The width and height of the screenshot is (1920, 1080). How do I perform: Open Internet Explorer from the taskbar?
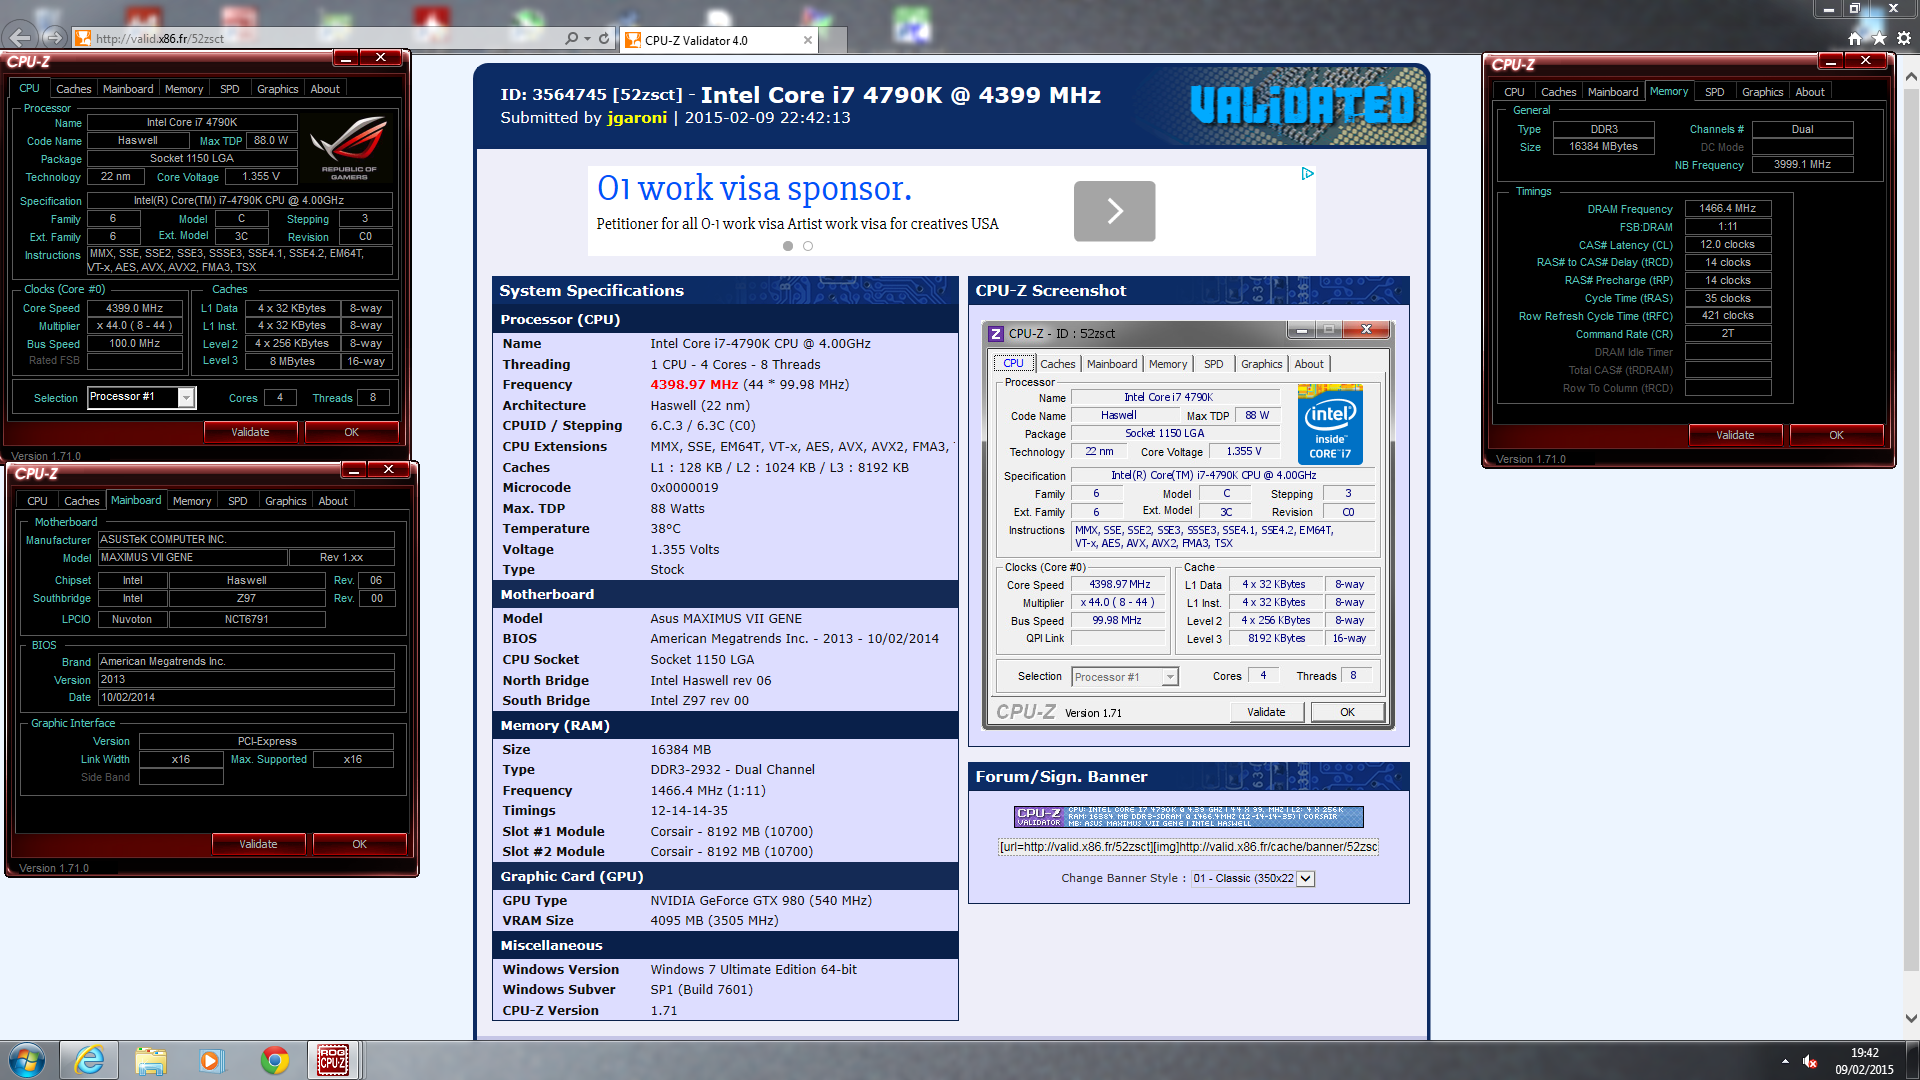click(x=89, y=1060)
